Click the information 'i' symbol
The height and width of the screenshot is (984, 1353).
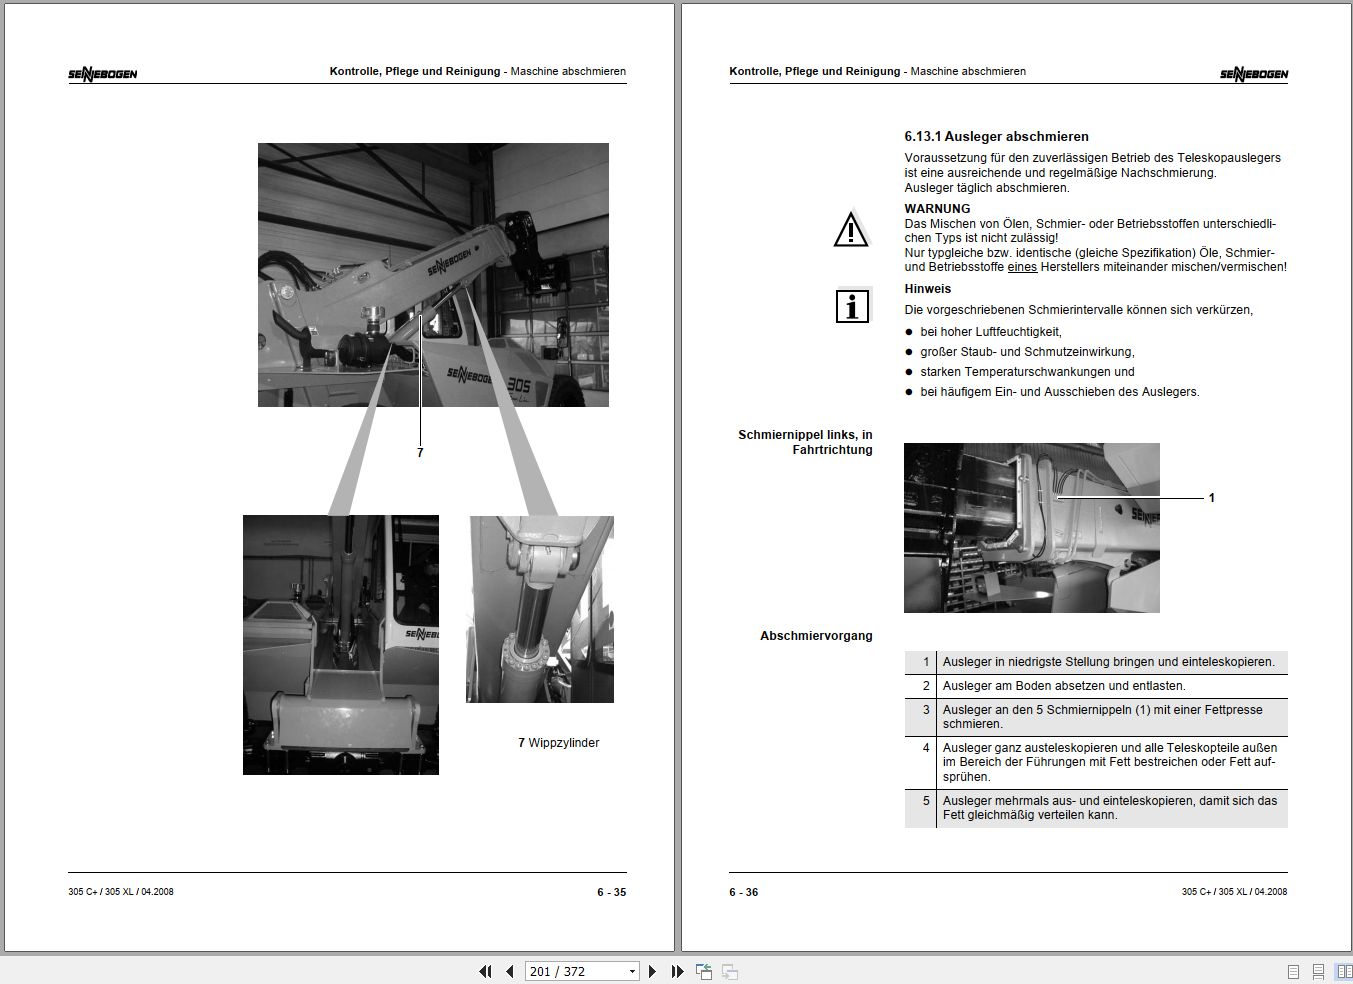pos(852,306)
